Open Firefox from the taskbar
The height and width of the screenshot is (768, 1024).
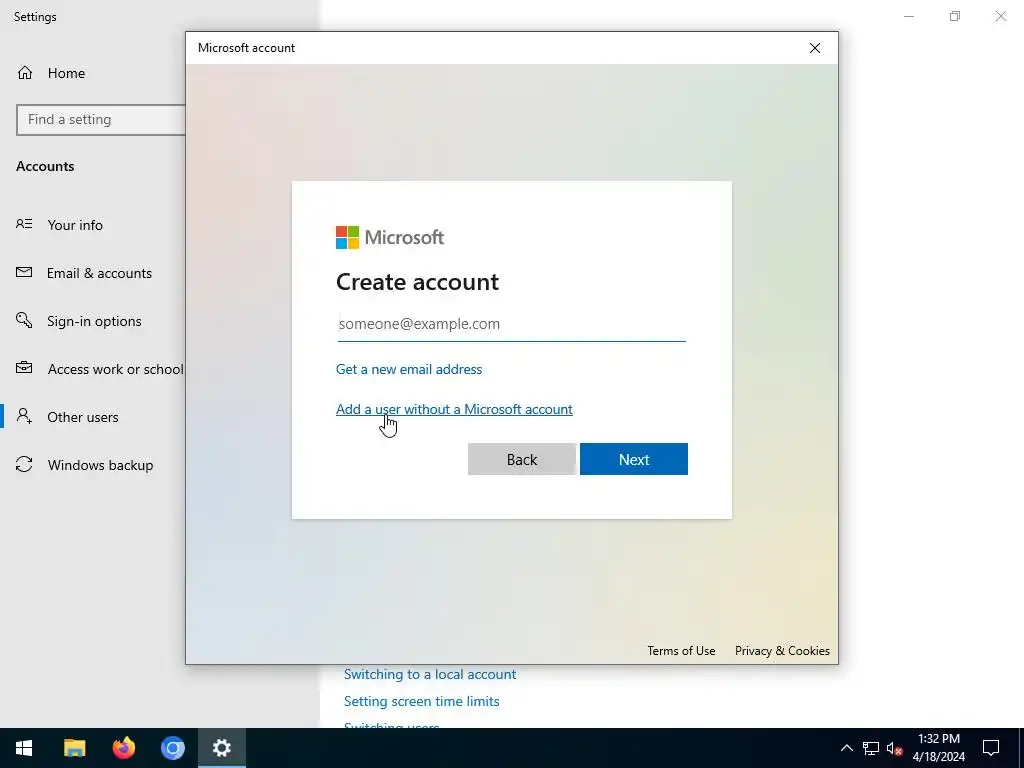click(x=123, y=748)
